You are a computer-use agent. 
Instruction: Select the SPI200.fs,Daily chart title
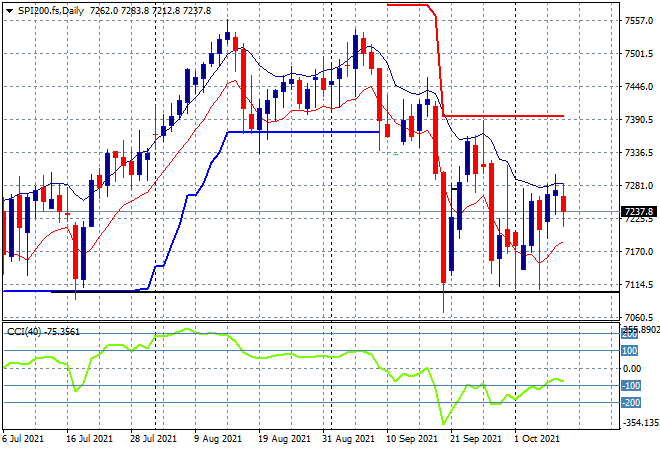click(51, 11)
